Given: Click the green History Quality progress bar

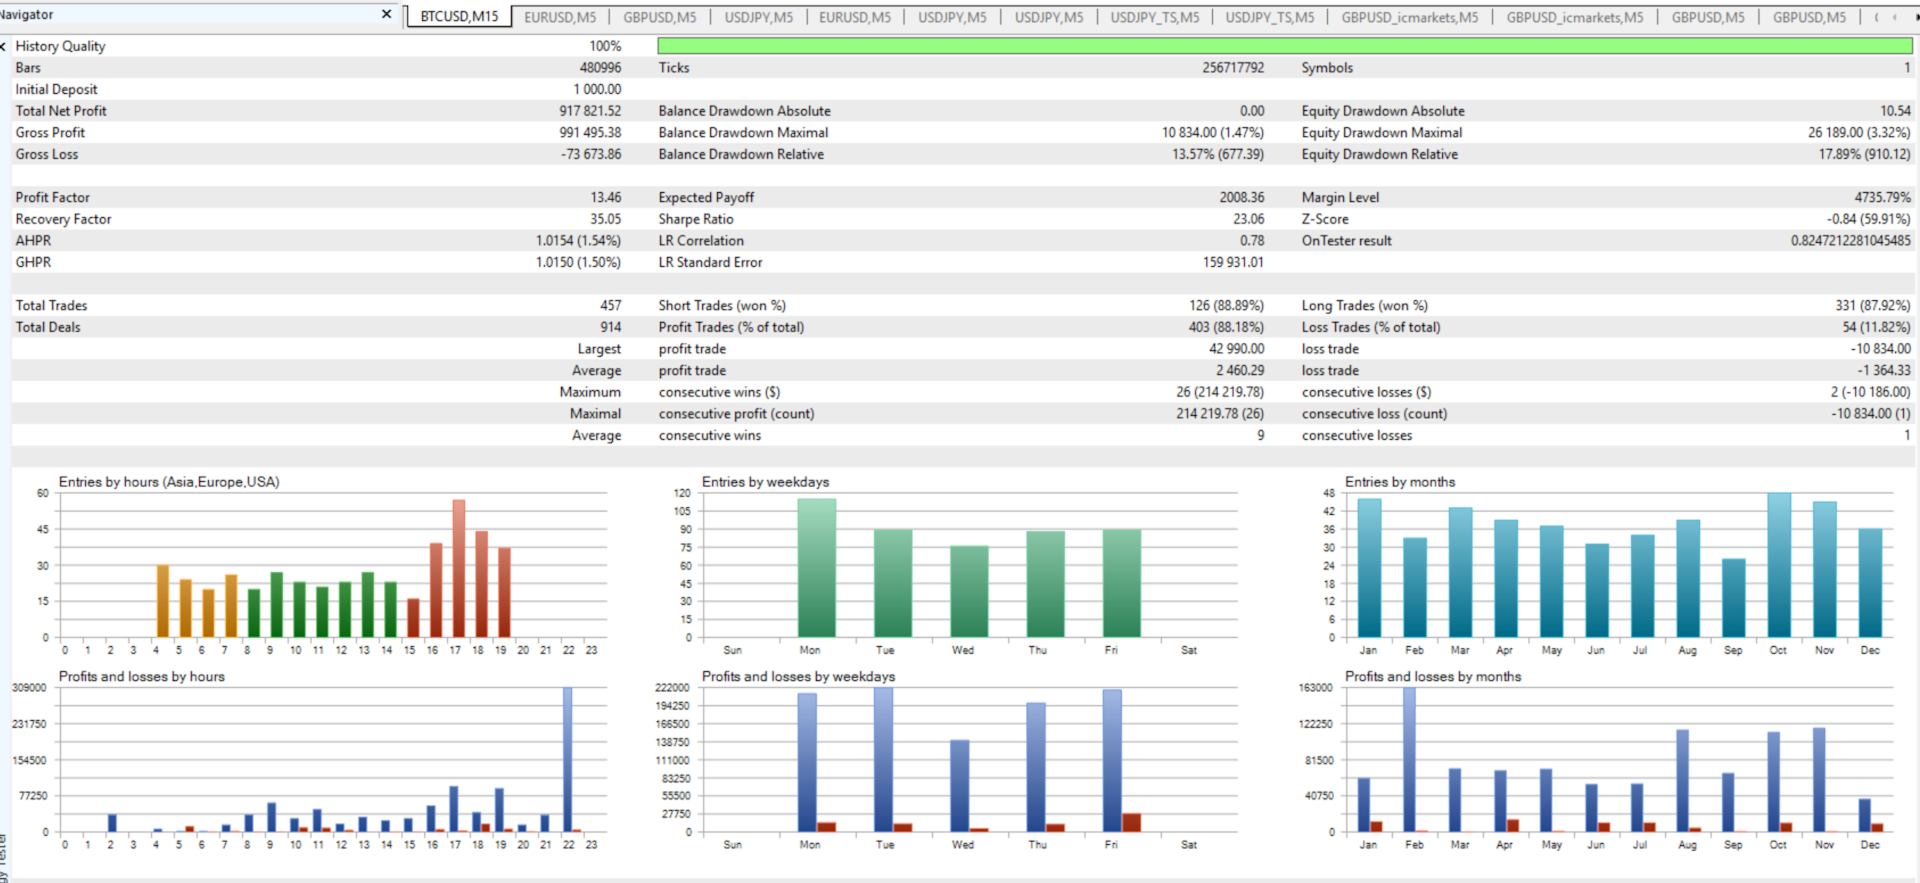Looking at the screenshot, I should [1284, 46].
